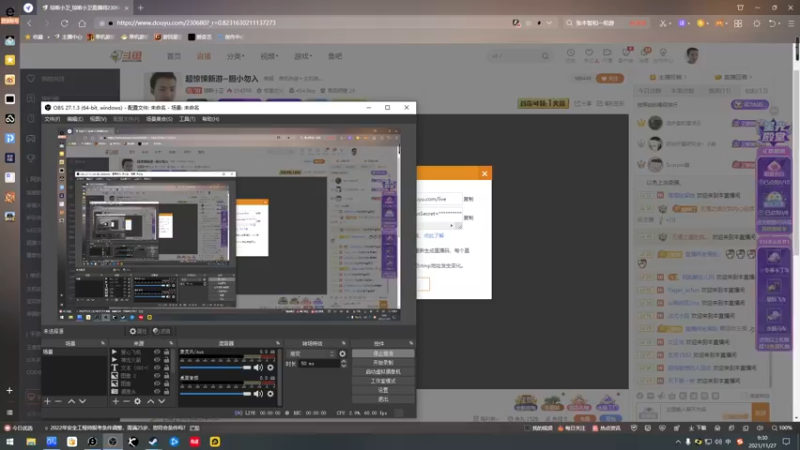The image size is (800, 450).
Task: Move scene down in 场景 panel
Action: (x=82, y=402)
